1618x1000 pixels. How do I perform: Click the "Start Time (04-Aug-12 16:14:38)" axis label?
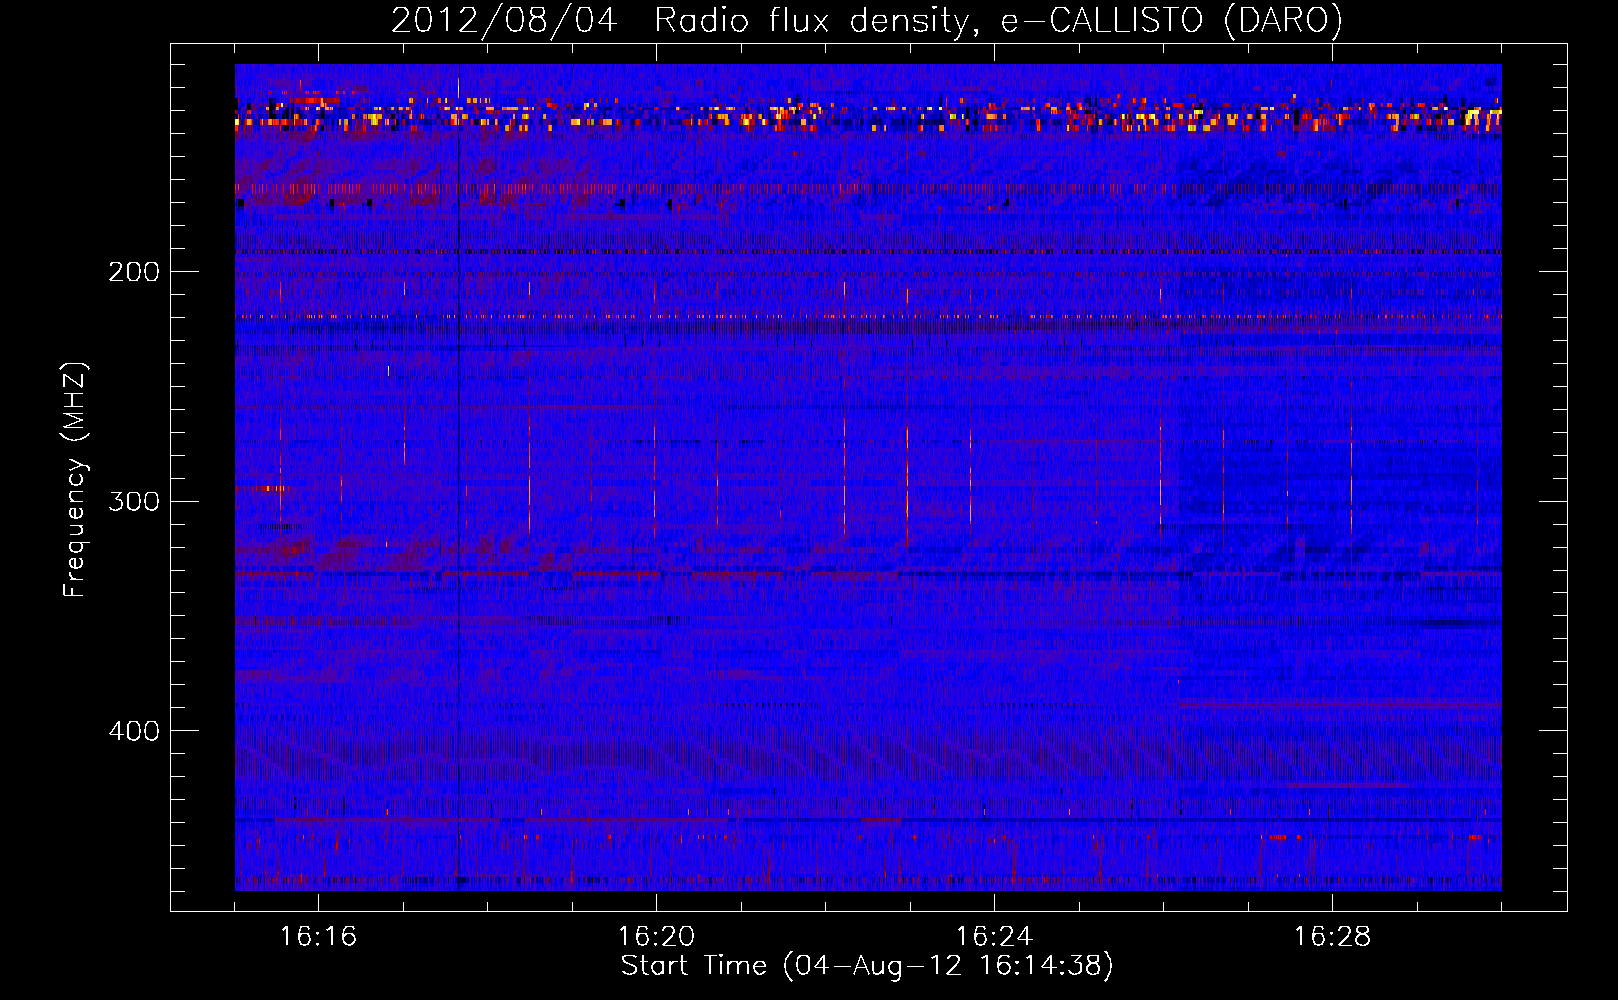pos(867,966)
